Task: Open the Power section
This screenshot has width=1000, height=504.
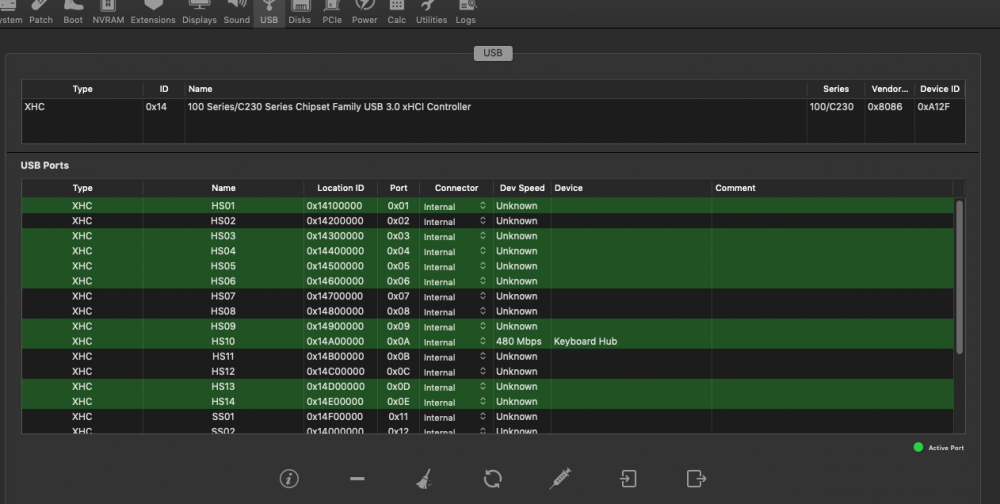Action: (x=365, y=13)
